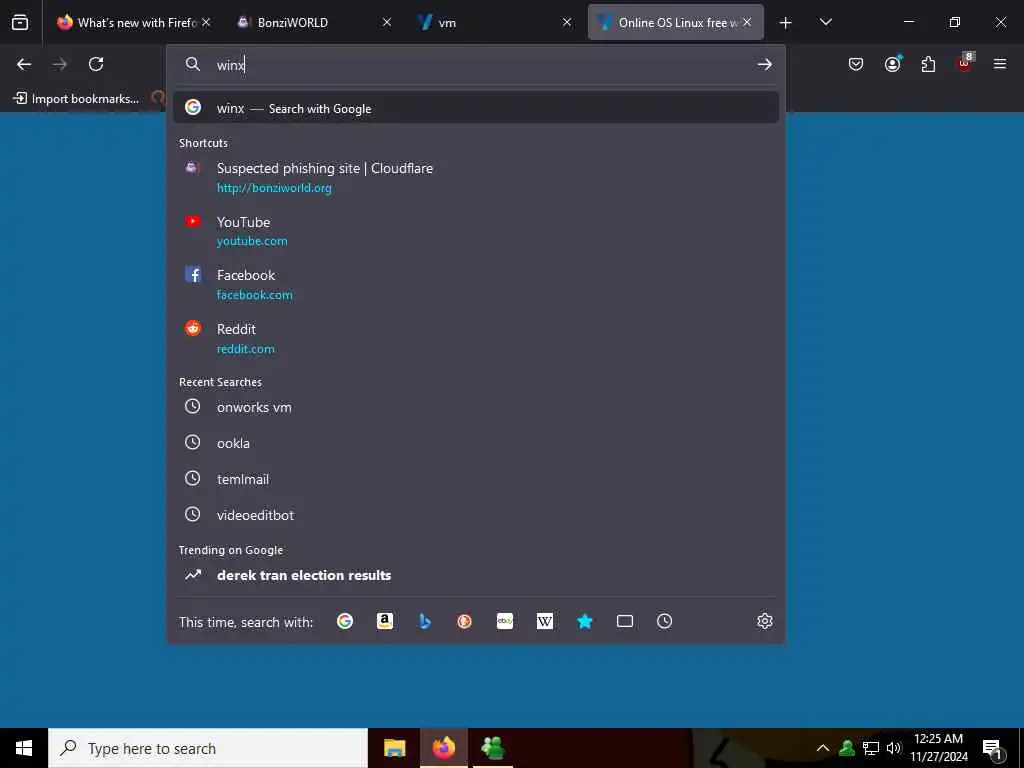Open Firefox account menu icon
The height and width of the screenshot is (768, 1024).
coord(892,64)
